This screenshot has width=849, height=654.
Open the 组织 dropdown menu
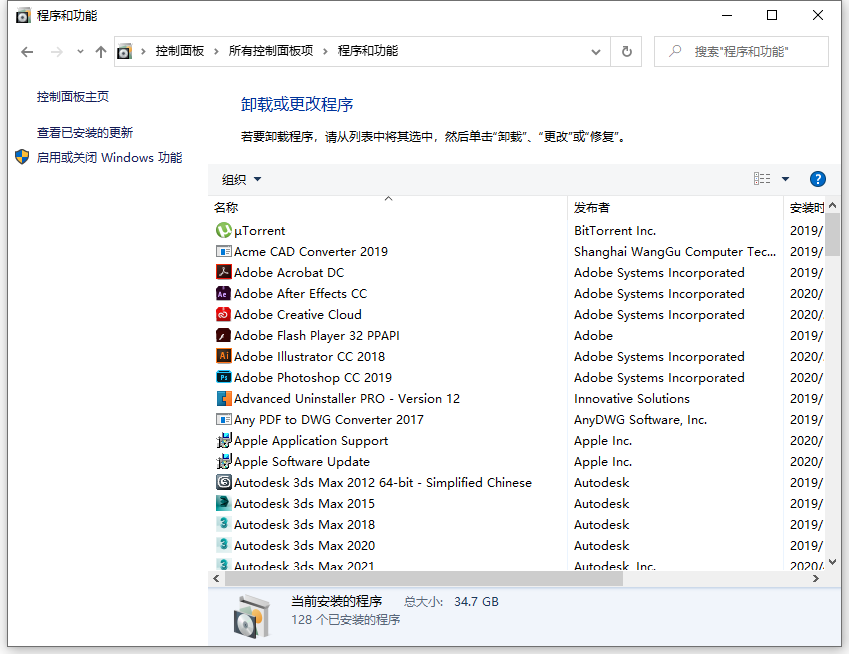[241, 179]
